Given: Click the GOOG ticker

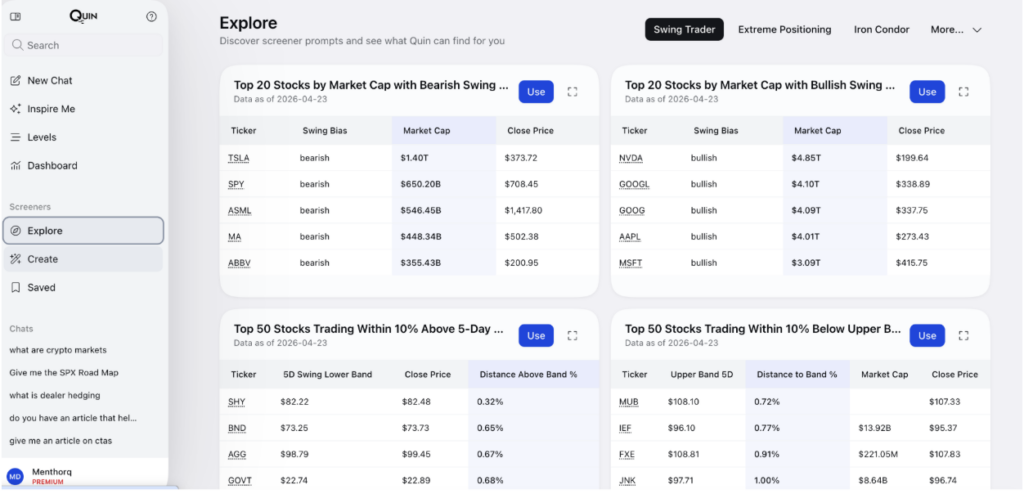Looking at the screenshot, I should (x=632, y=210).
